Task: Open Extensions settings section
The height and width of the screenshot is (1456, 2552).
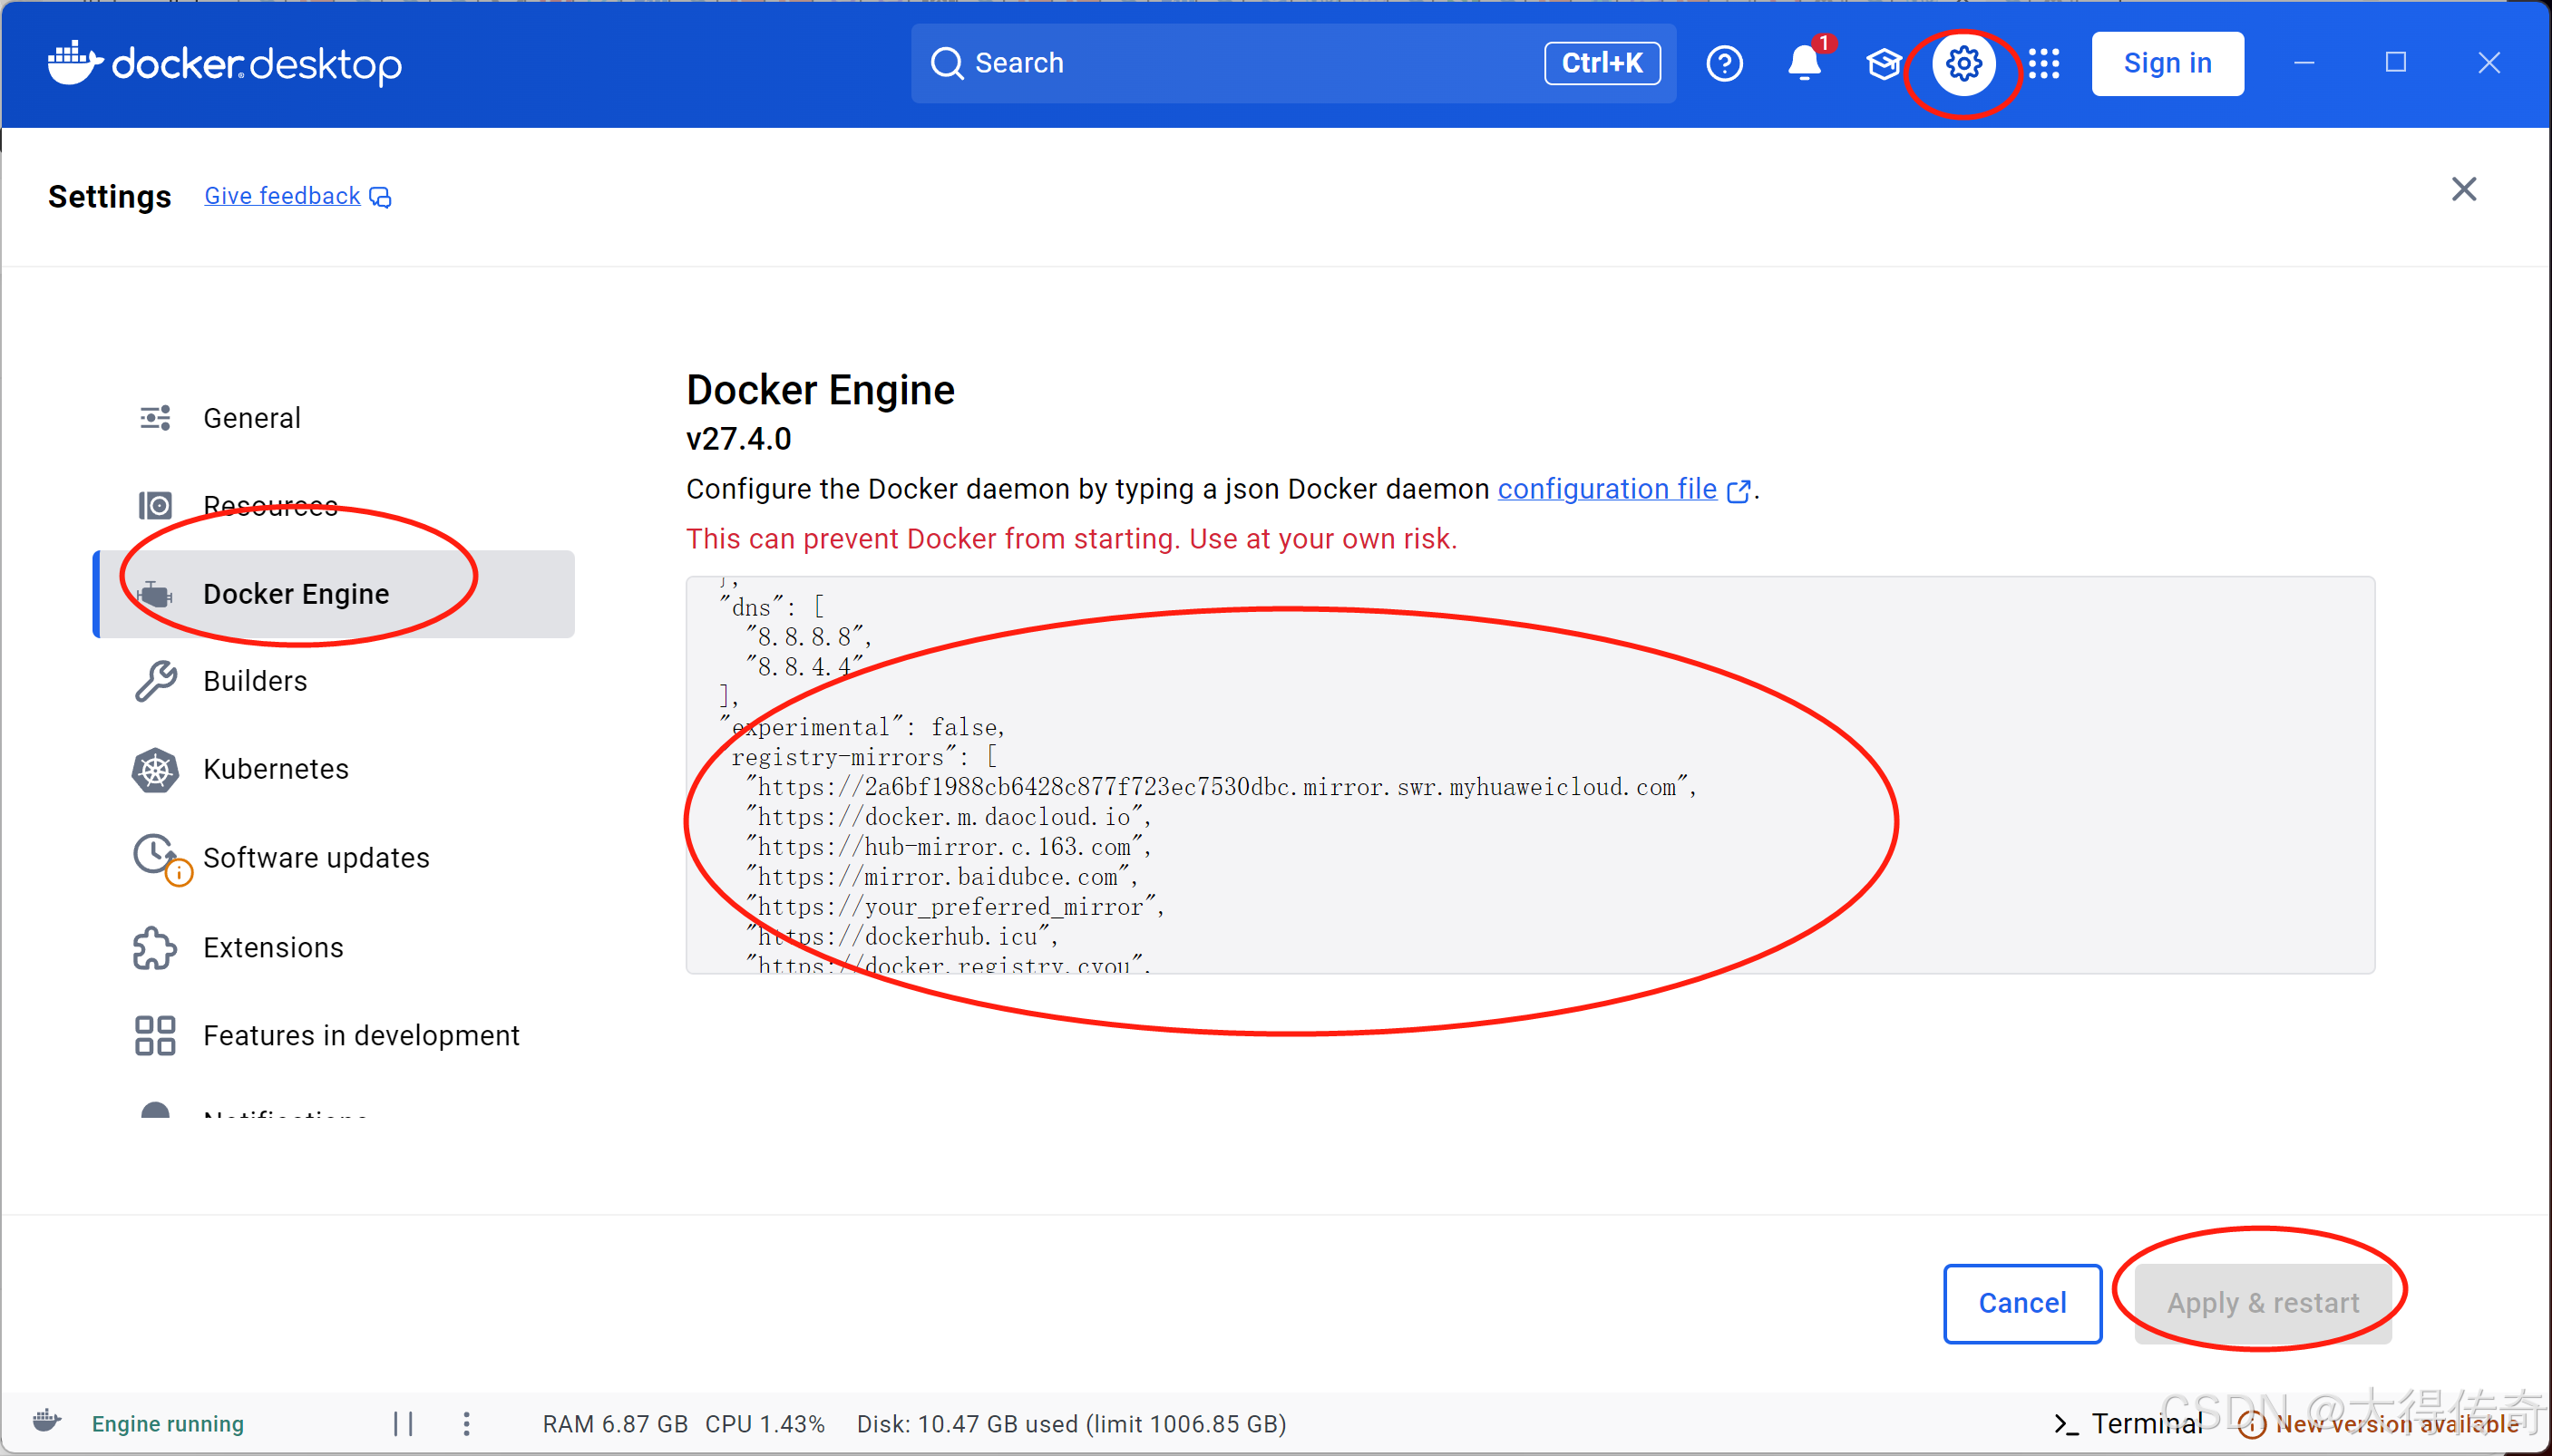Action: (273, 947)
